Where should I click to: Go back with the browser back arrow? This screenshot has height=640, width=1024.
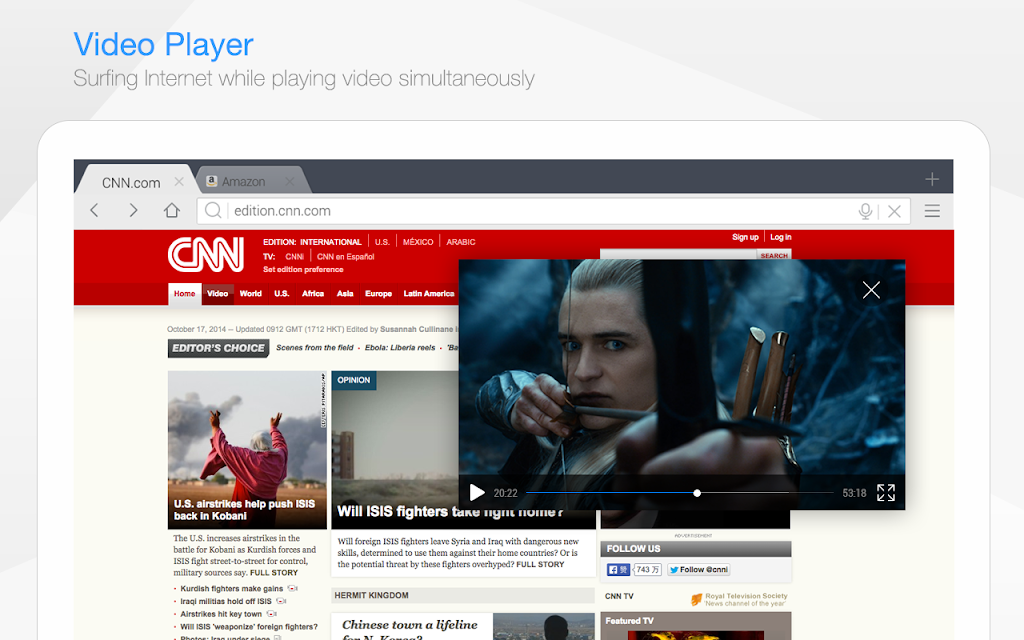coord(95,210)
